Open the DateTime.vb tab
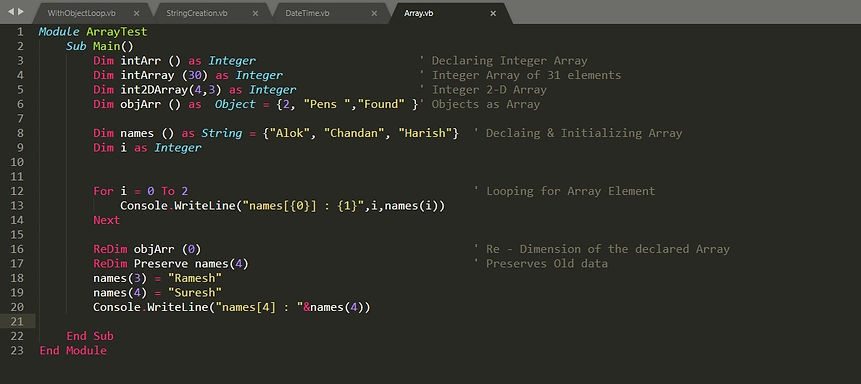The image size is (861, 384). 307,13
